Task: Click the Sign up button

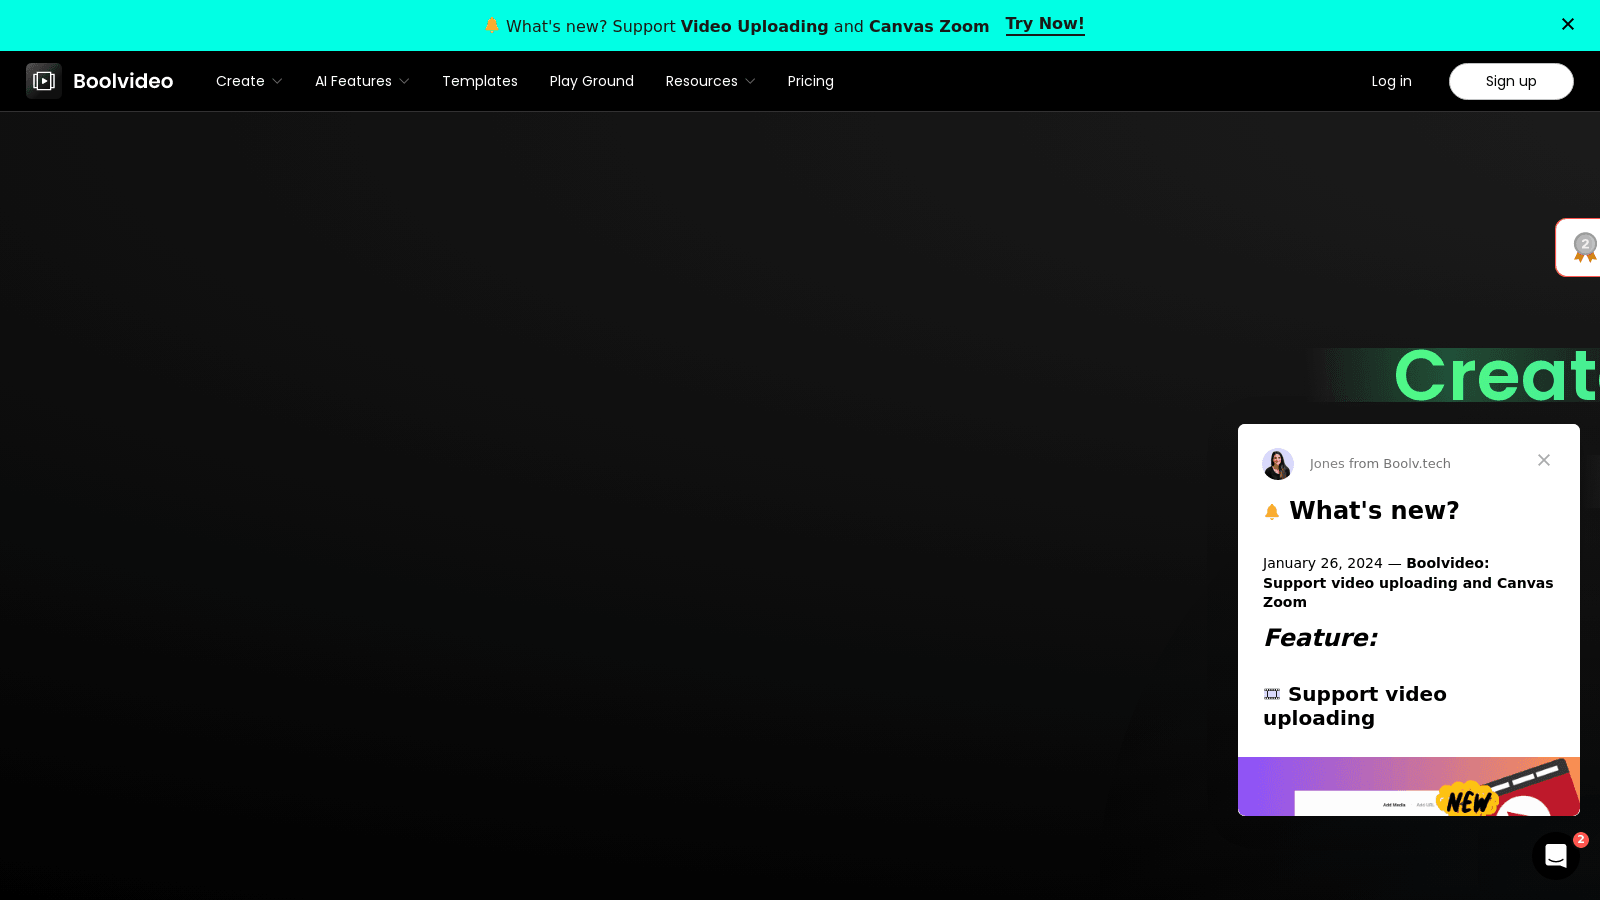Action: click(x=1510, y=81)
